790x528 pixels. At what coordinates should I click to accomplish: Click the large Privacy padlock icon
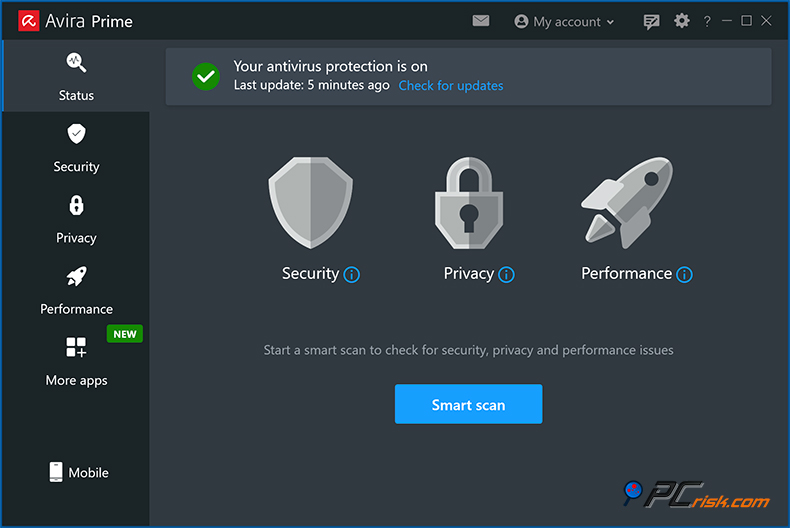469,203
